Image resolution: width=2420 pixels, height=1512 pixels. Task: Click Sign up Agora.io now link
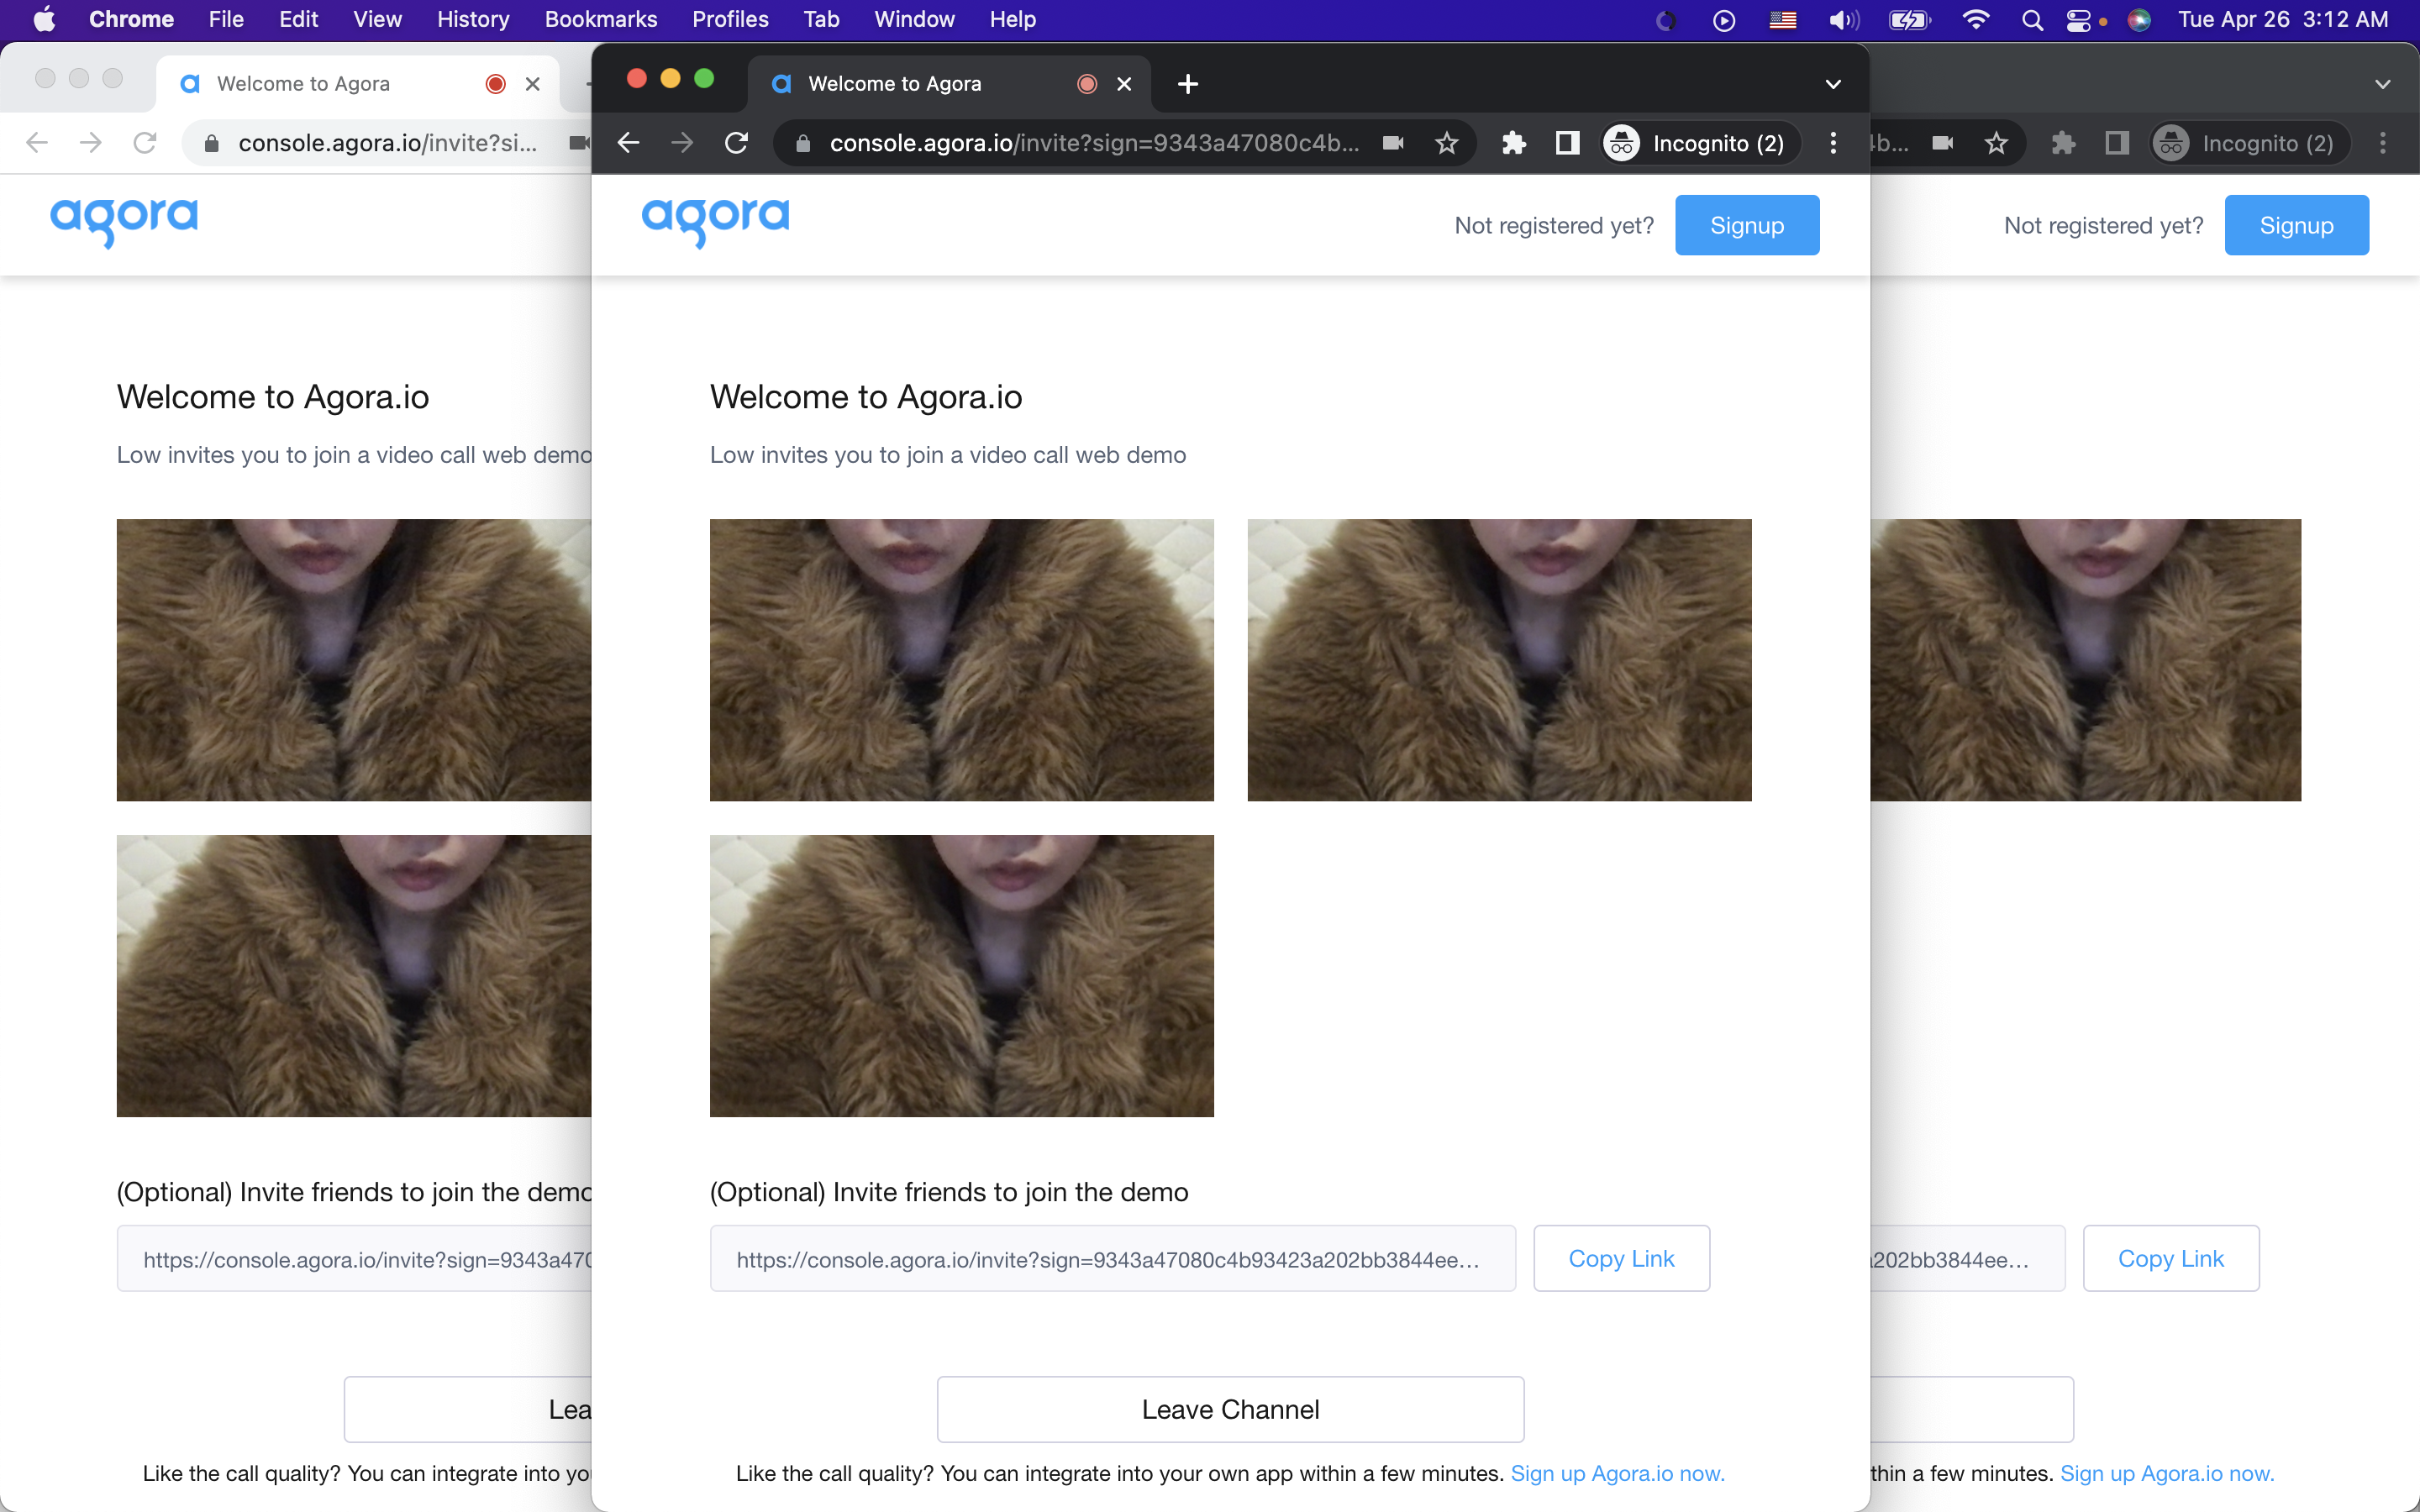1617,1473
